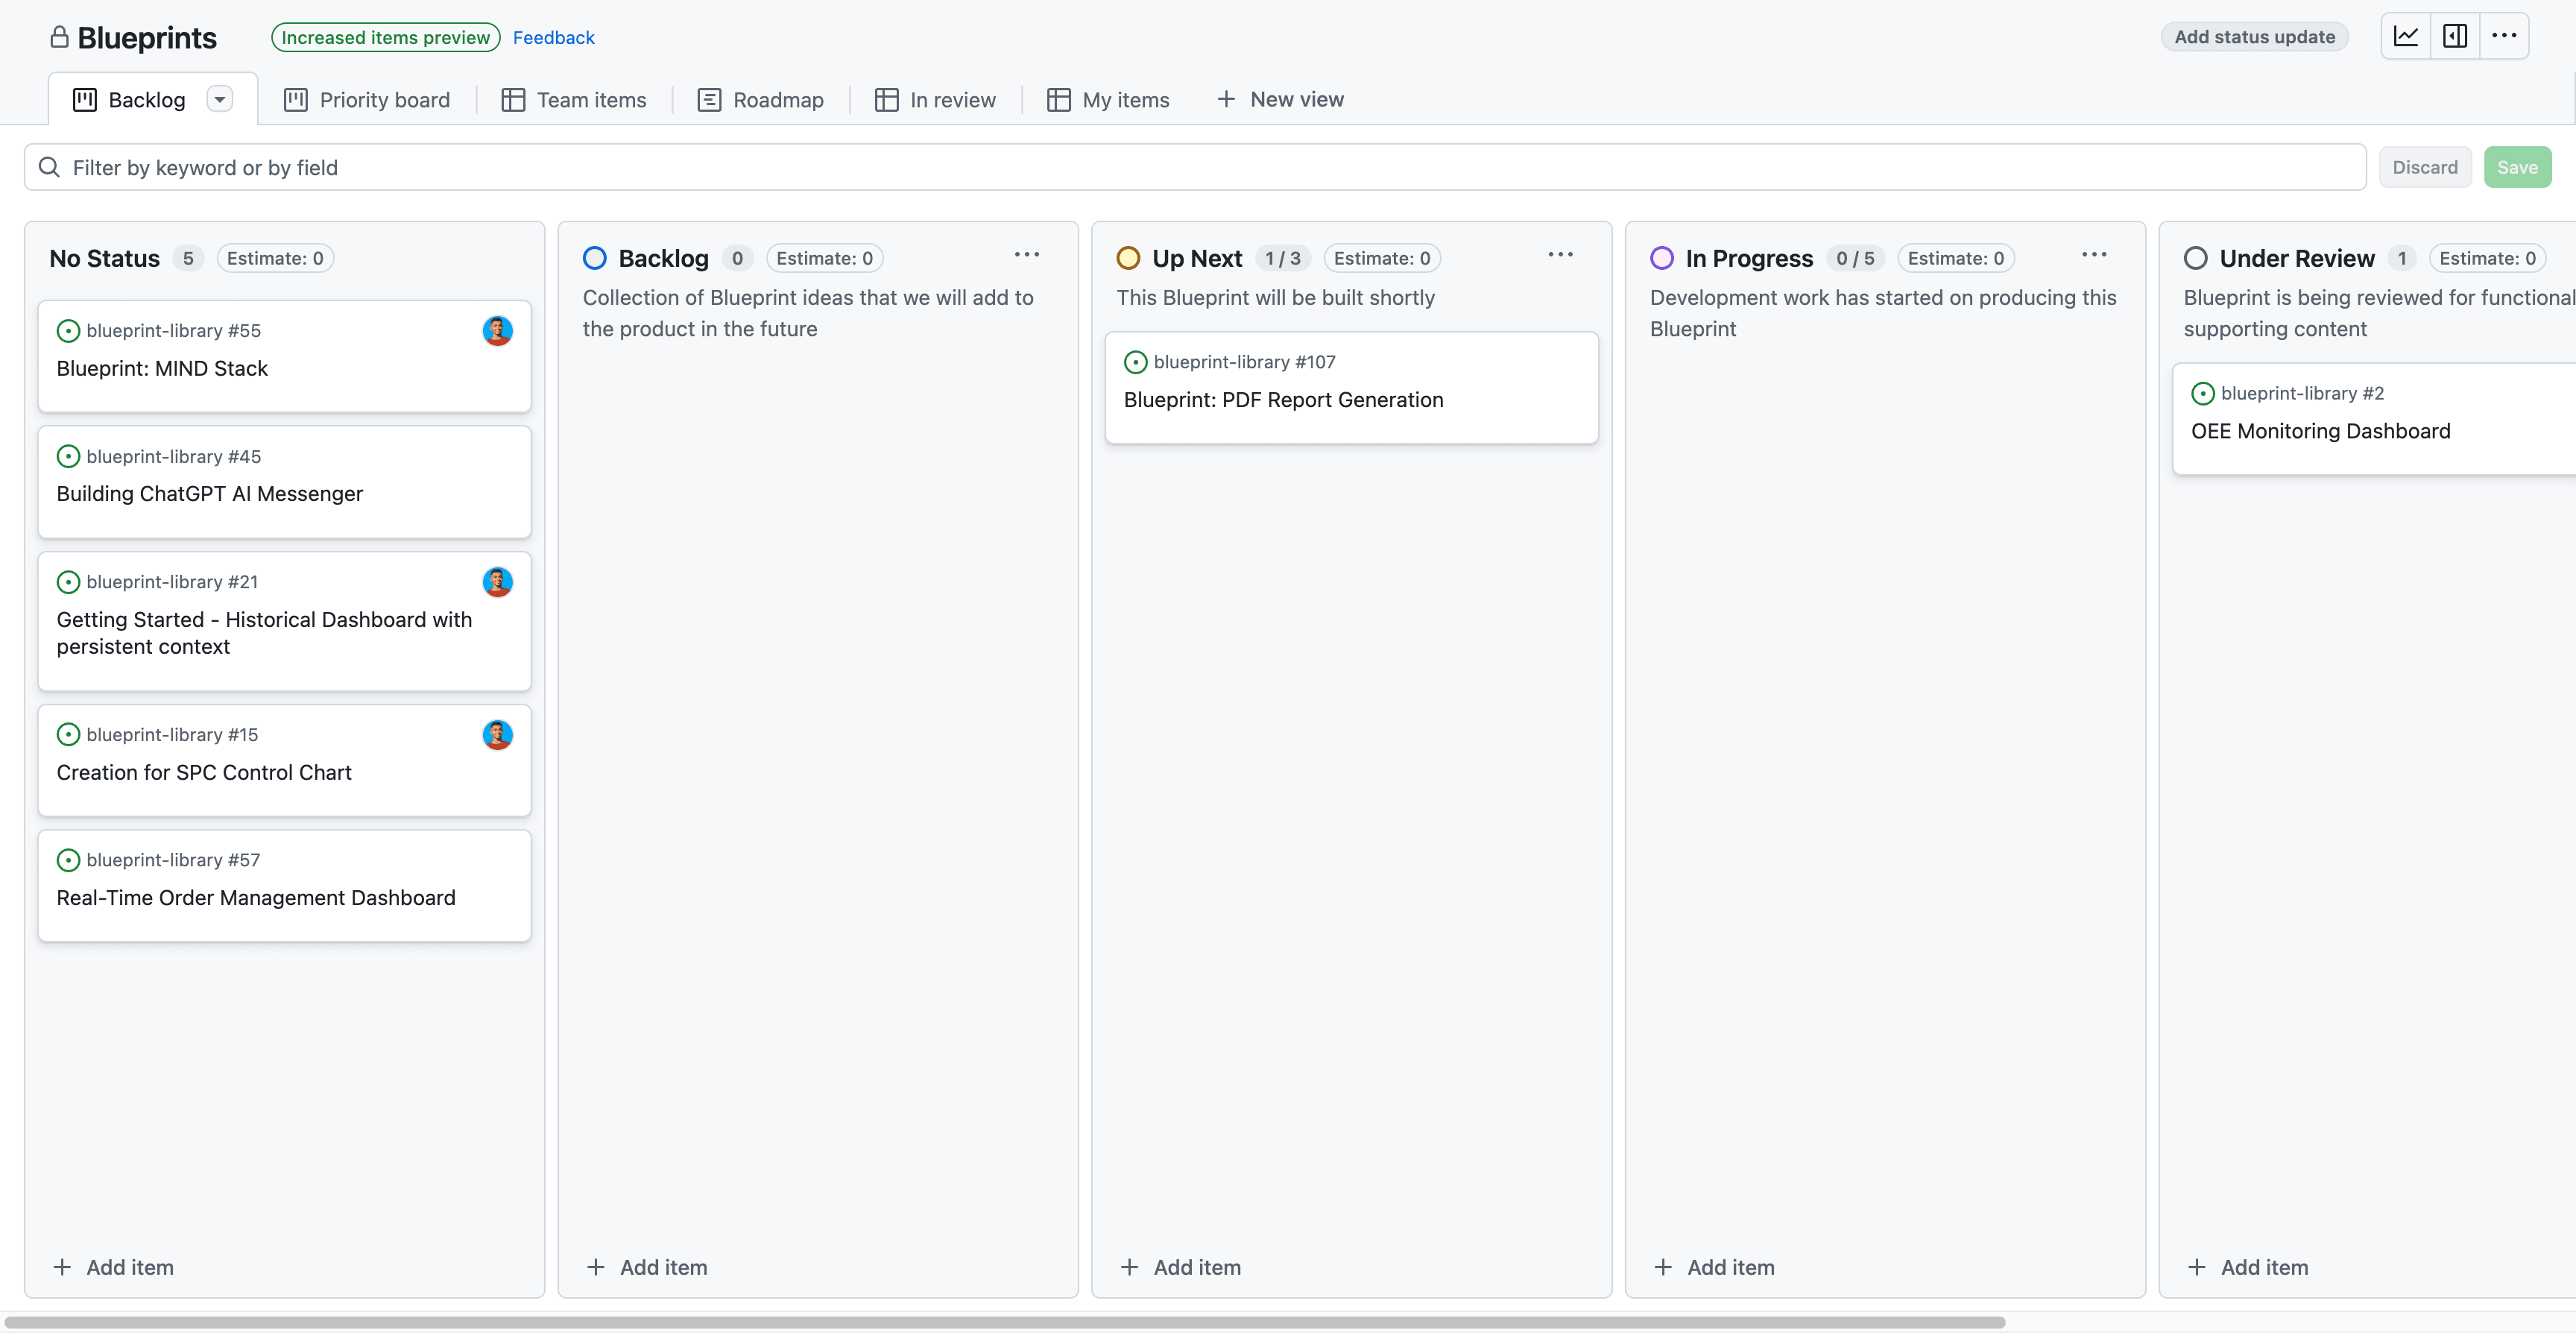Click the board view icon on Backlog tab
Screen dimensions: 2576x1333
click(x=84, y=99)
